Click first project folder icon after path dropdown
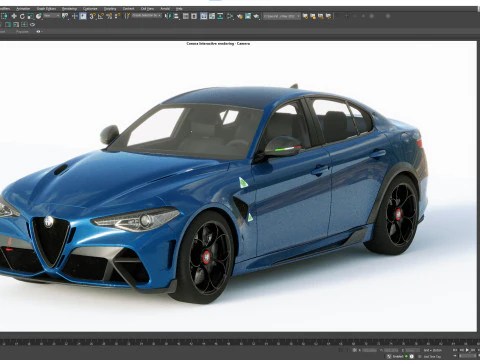Screen dimensions: 480x360 point(305,16)
